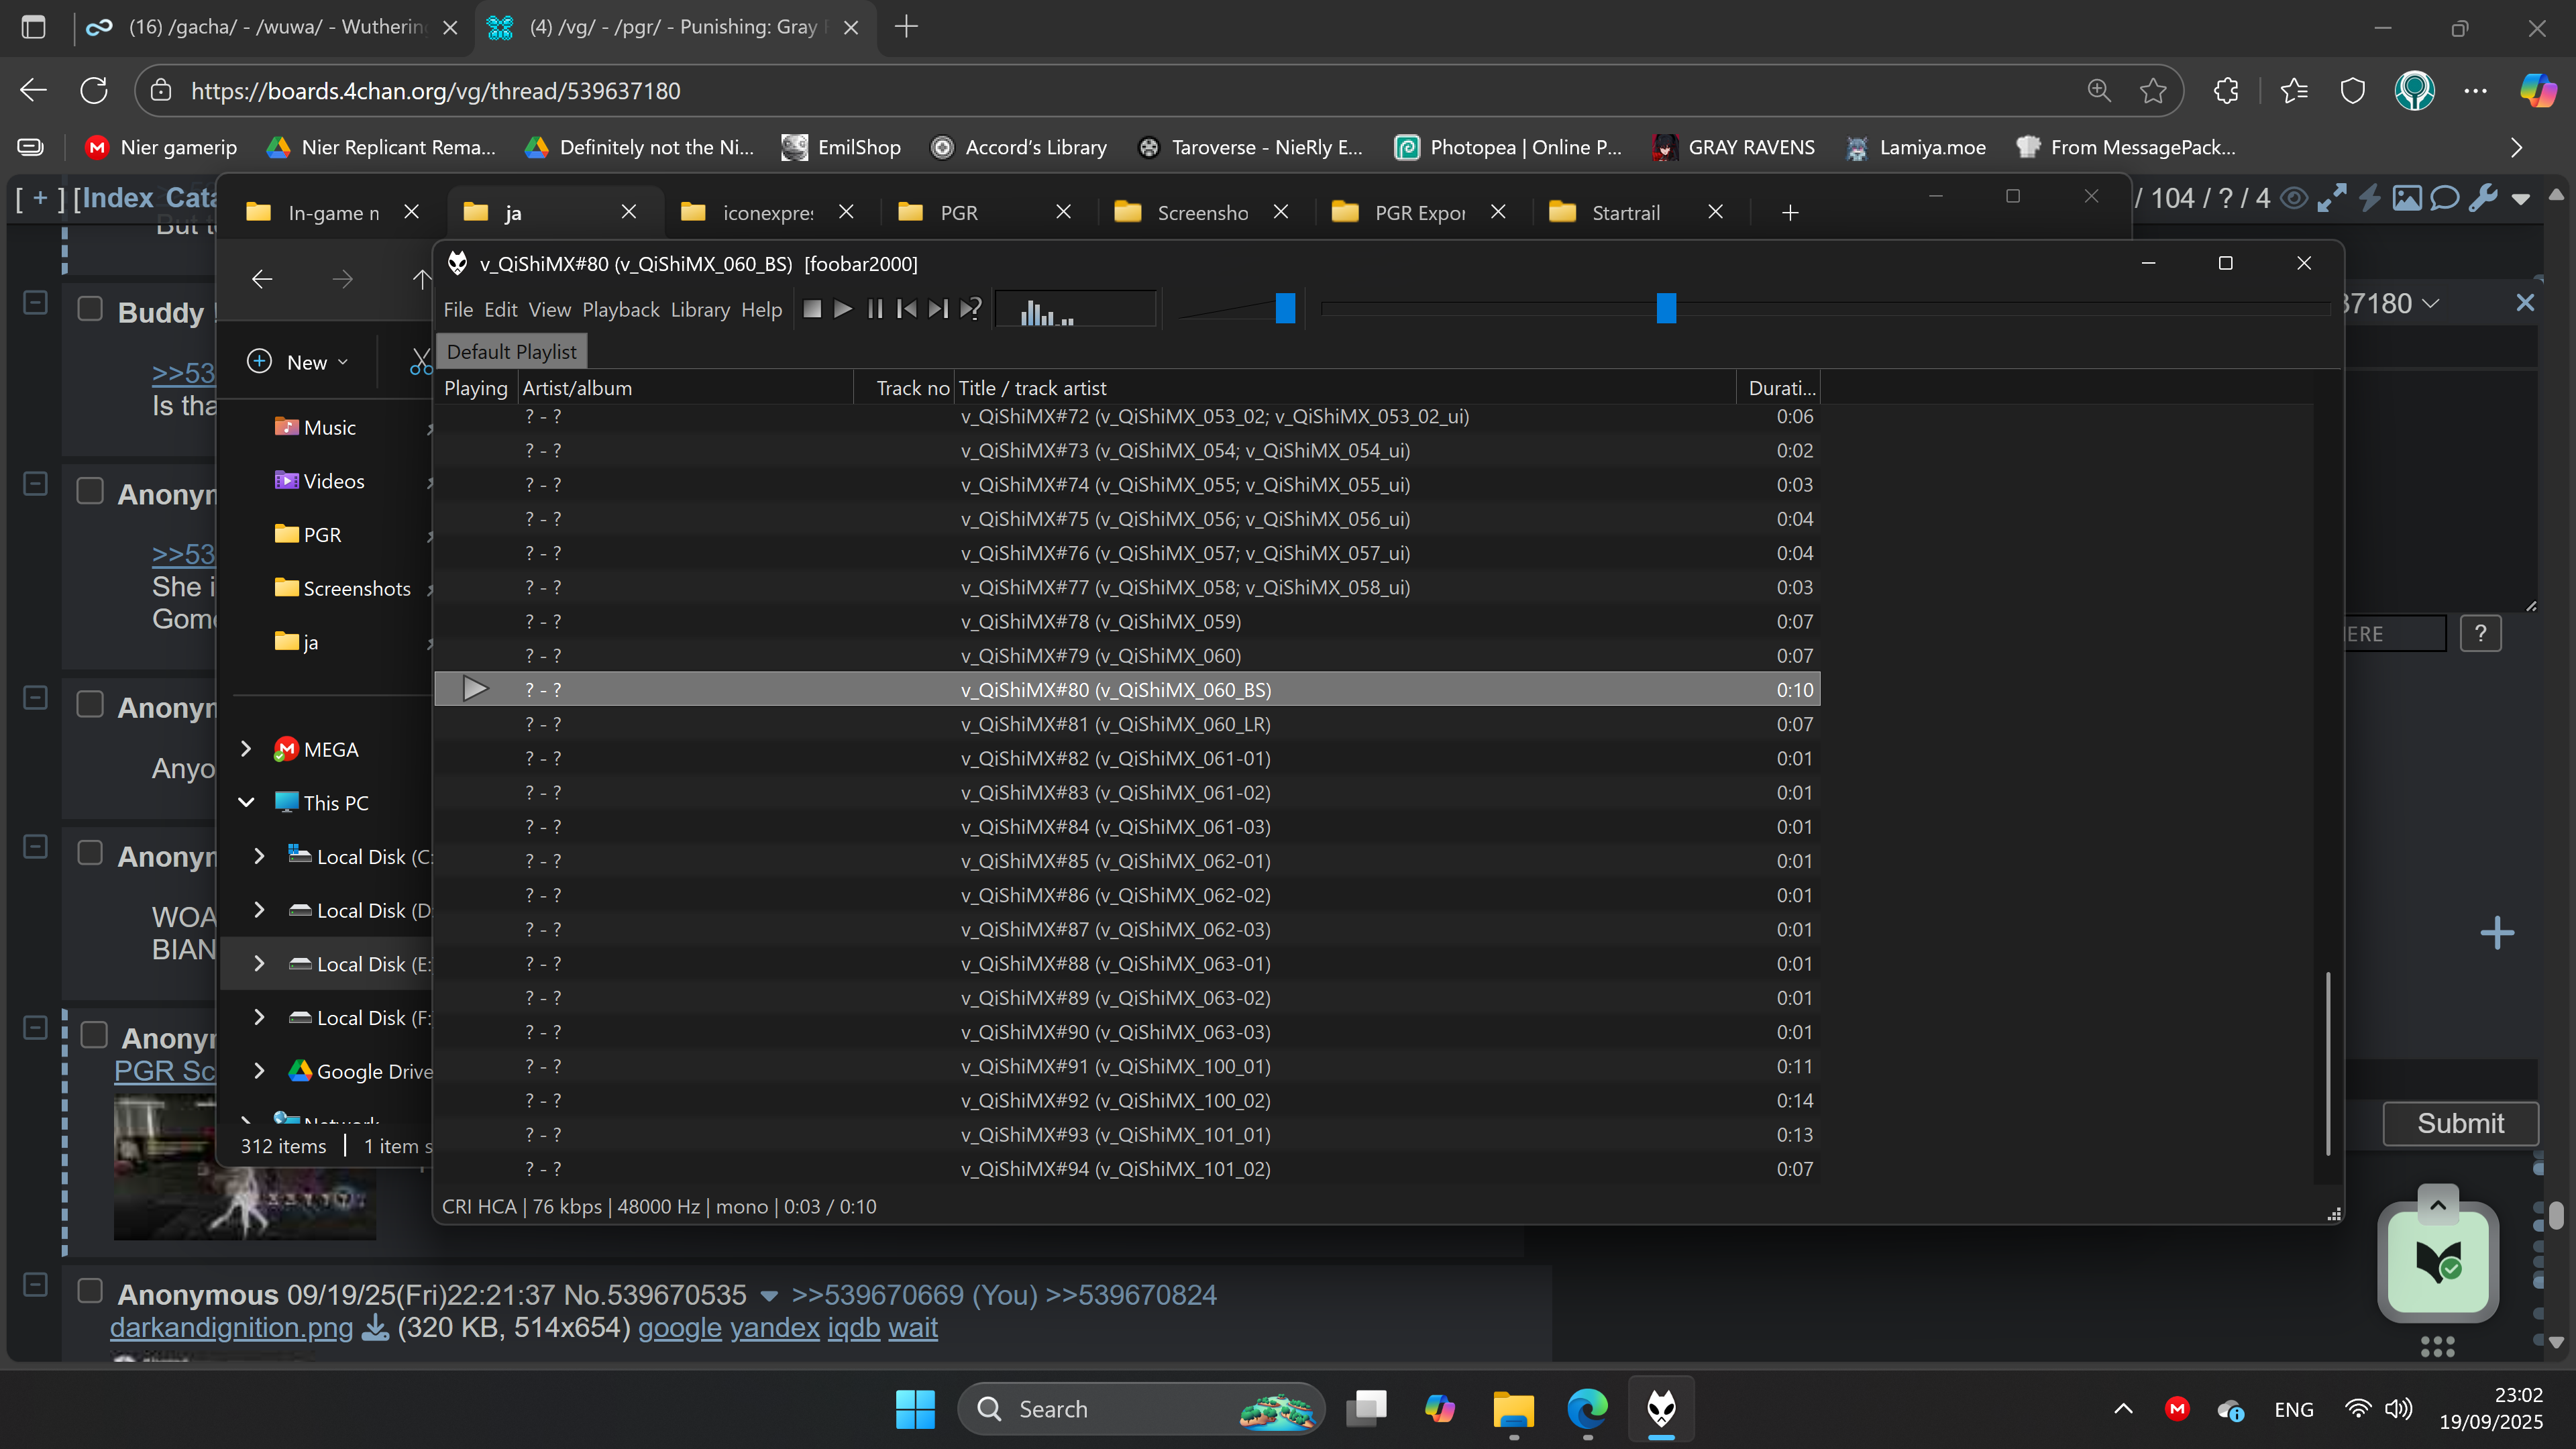
Task: Pause playback with the Pause icon
Action: 875,309
